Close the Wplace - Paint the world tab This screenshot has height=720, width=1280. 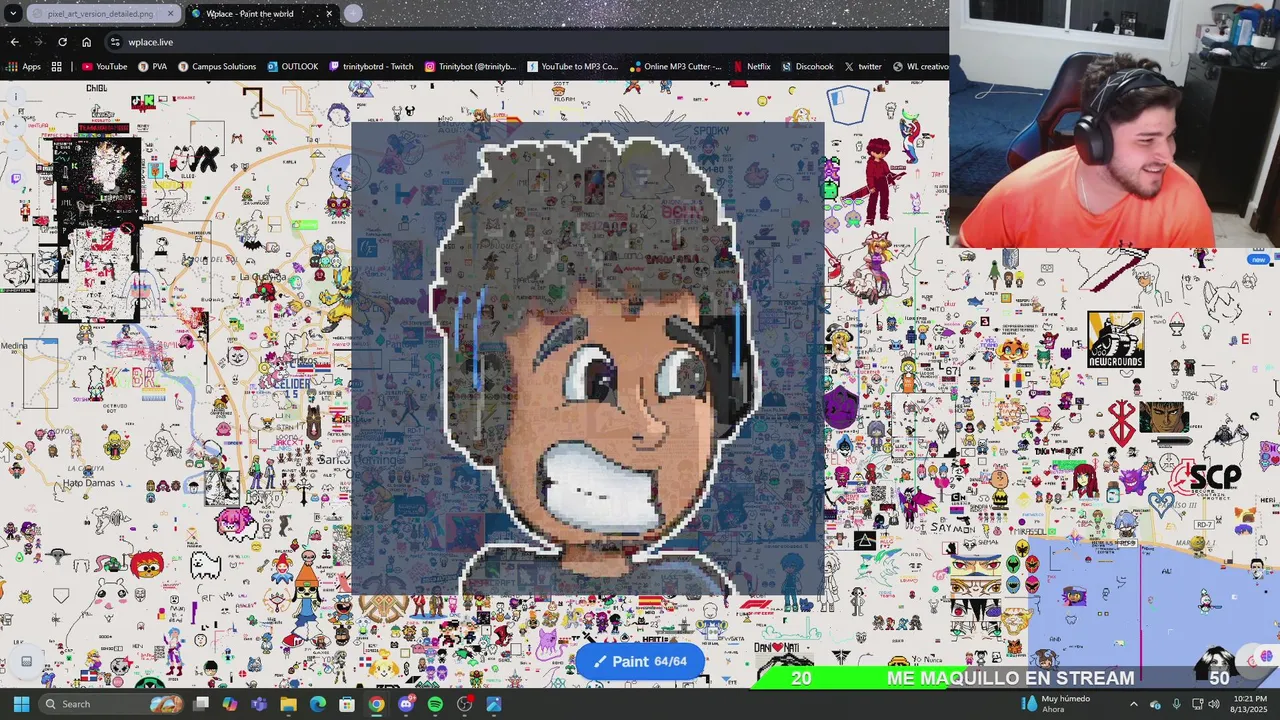pyautogui.click(x=329, y=14)
